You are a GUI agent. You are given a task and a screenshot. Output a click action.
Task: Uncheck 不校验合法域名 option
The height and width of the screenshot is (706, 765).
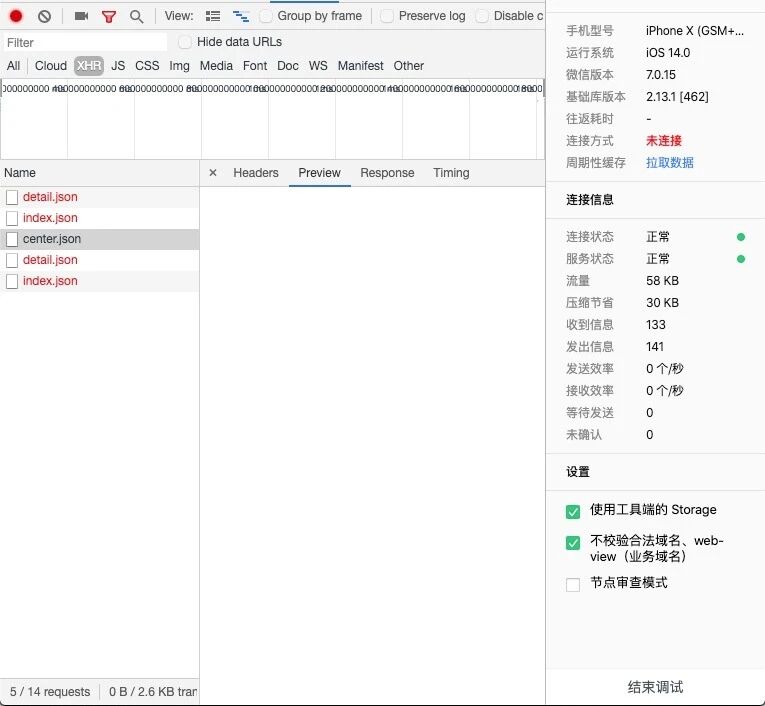tap(573, 543)
